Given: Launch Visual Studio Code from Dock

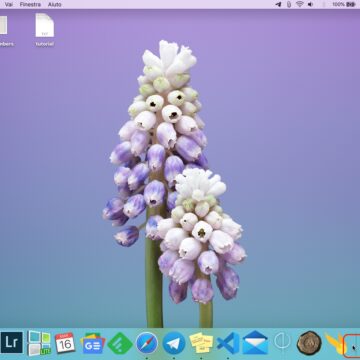Looking at the screenshot, I should coord(228,343).
